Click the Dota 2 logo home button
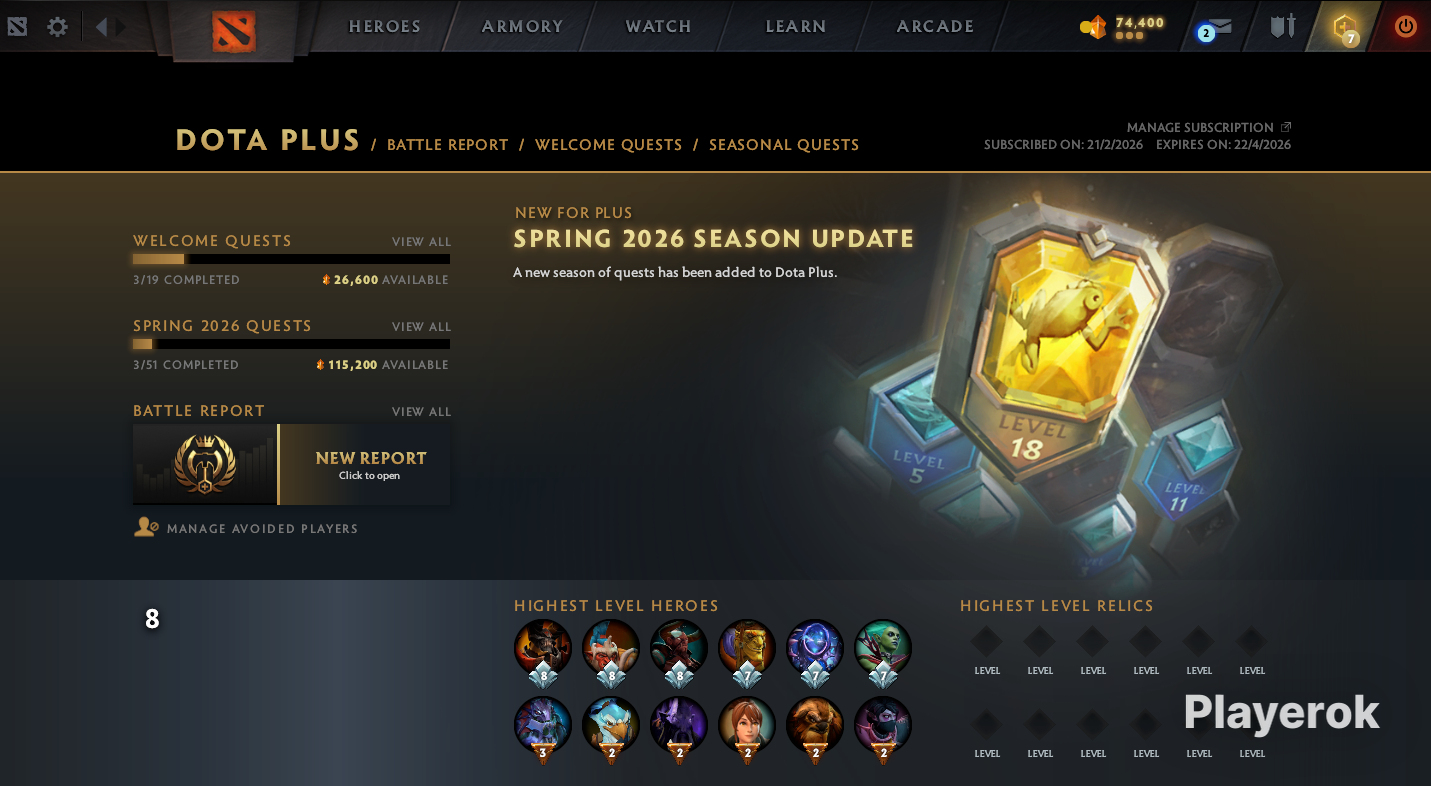The height and width of the screenshot is (786, 1431). tap(234, 29)
